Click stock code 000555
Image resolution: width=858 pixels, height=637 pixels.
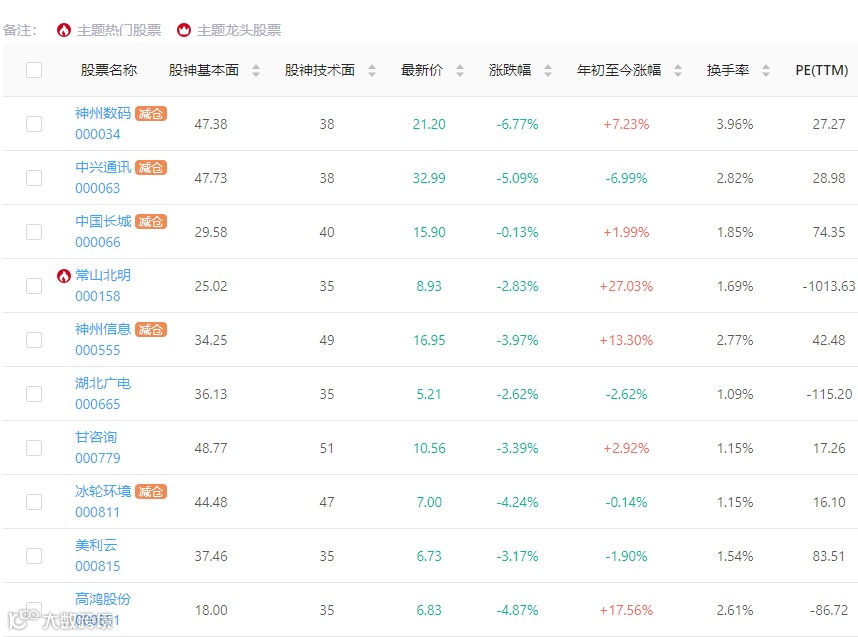[x=97, y=350]
